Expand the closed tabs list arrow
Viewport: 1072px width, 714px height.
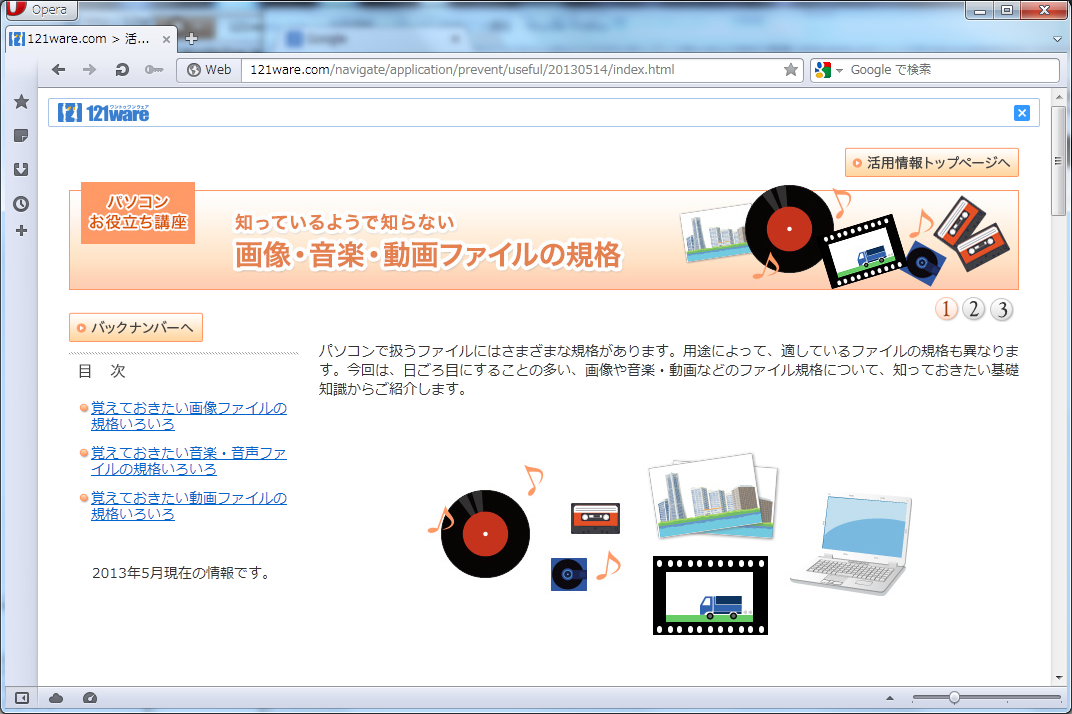1058,39
